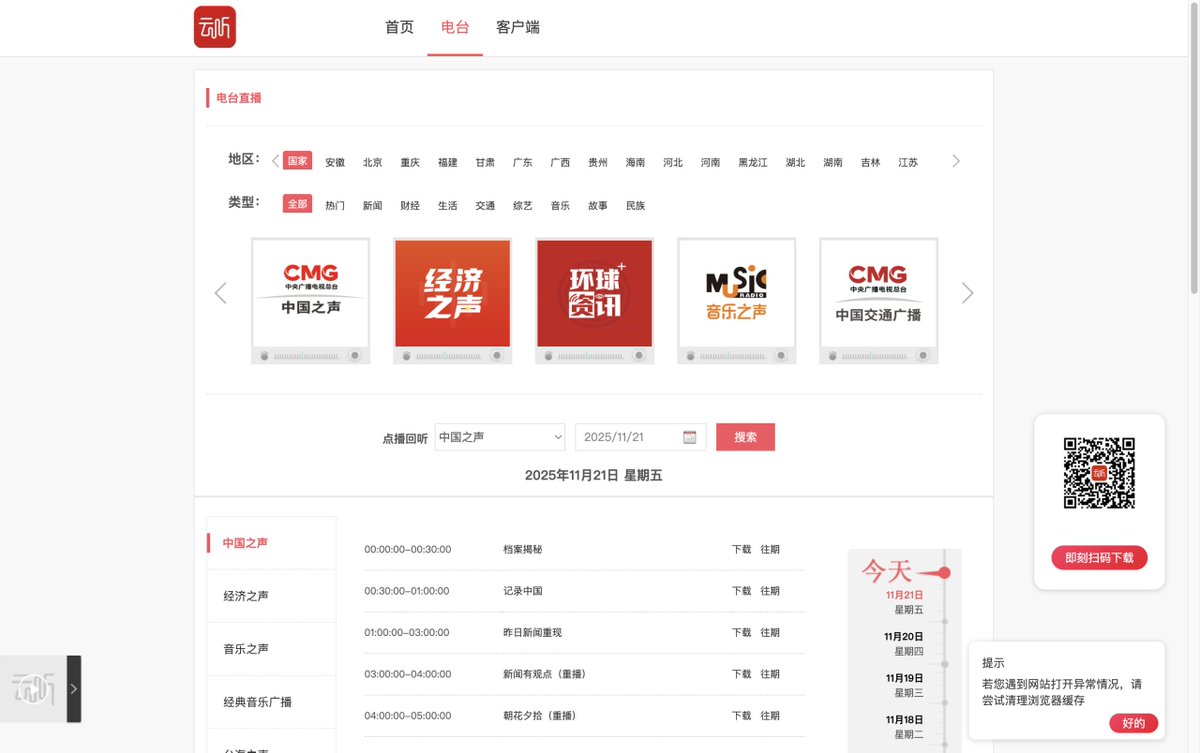Filter station type by 音乐

[560, 205]
